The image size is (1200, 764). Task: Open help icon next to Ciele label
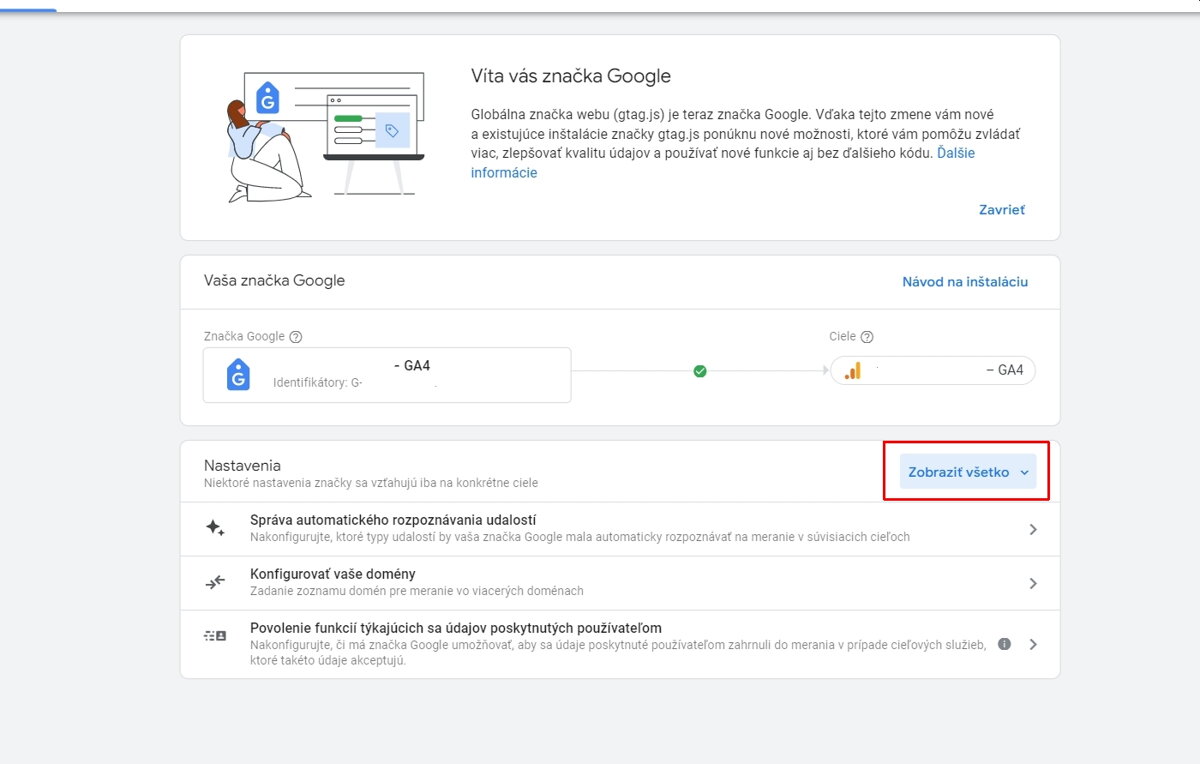(867, 337)
